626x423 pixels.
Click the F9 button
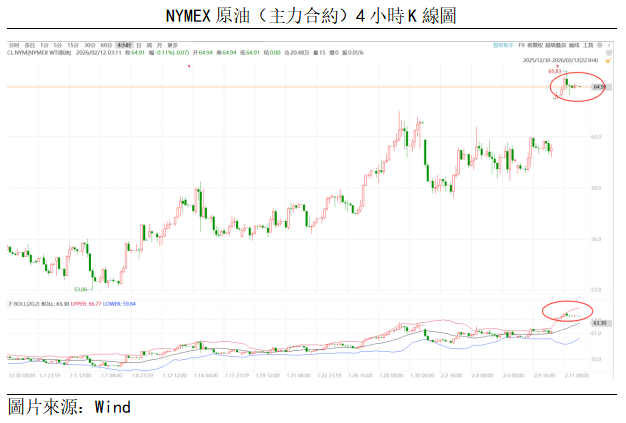click(x=523, y=45)
